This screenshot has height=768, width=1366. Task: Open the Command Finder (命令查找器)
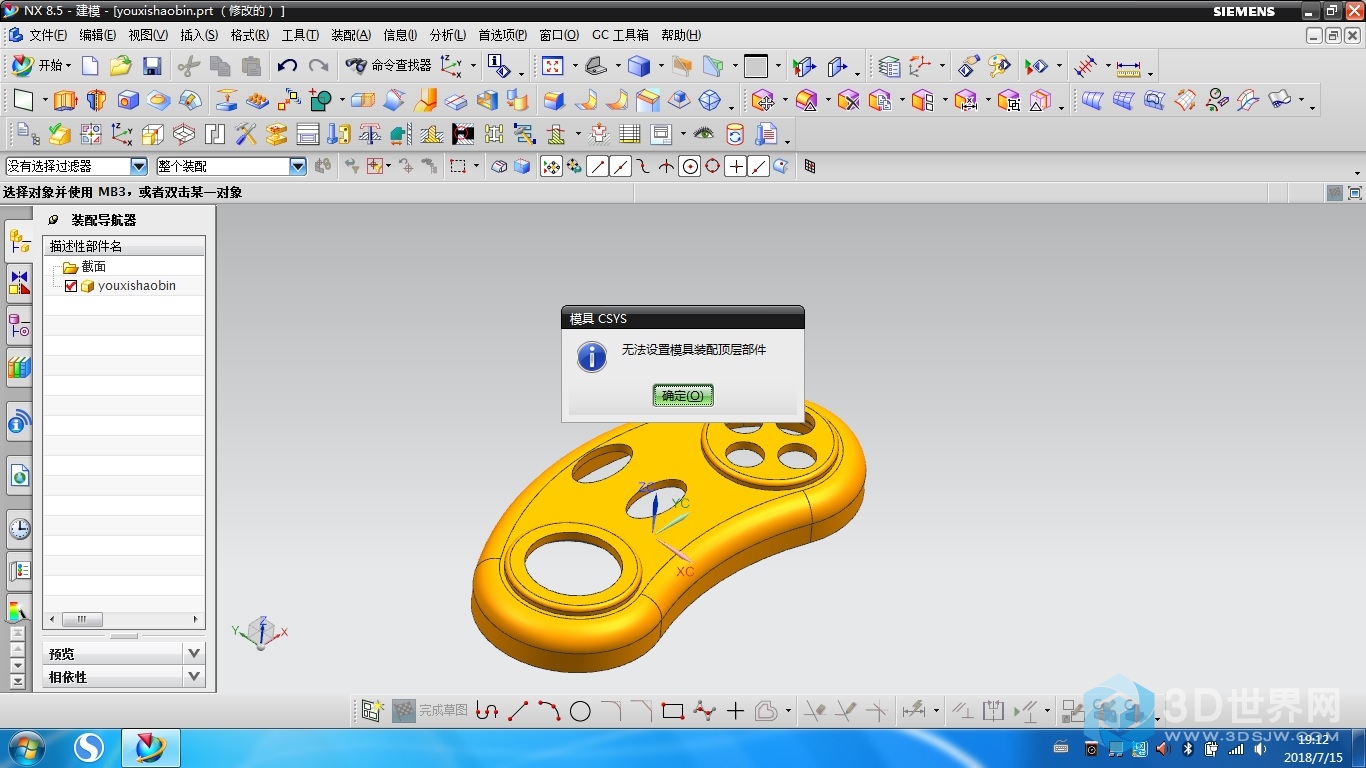pos(389,66)
